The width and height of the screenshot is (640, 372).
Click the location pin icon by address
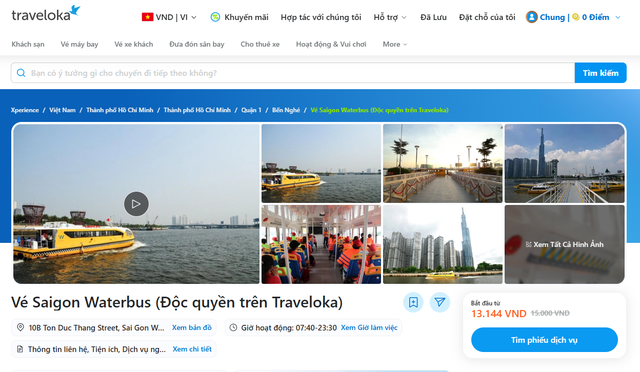tap(20, 327)
